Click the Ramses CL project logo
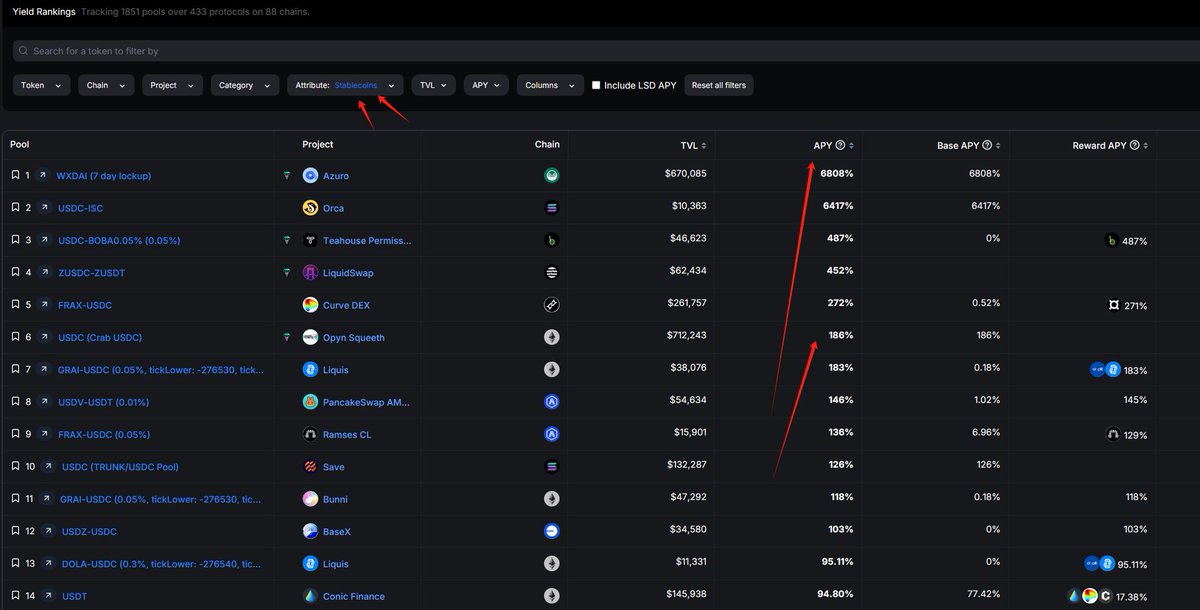1200x610 pixels. pos(310,434)
